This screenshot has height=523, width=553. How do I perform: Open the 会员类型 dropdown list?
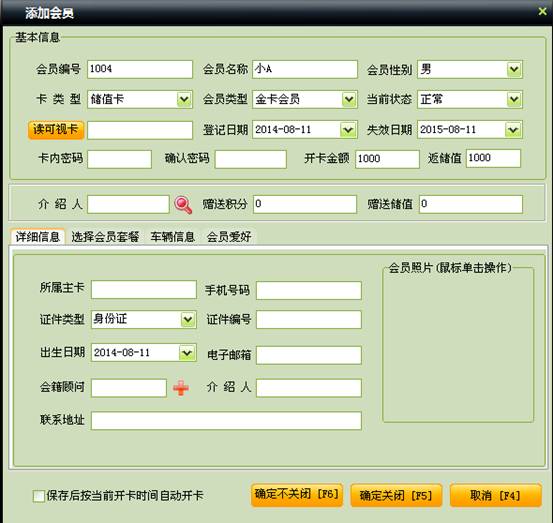click(x=349, y=99)
